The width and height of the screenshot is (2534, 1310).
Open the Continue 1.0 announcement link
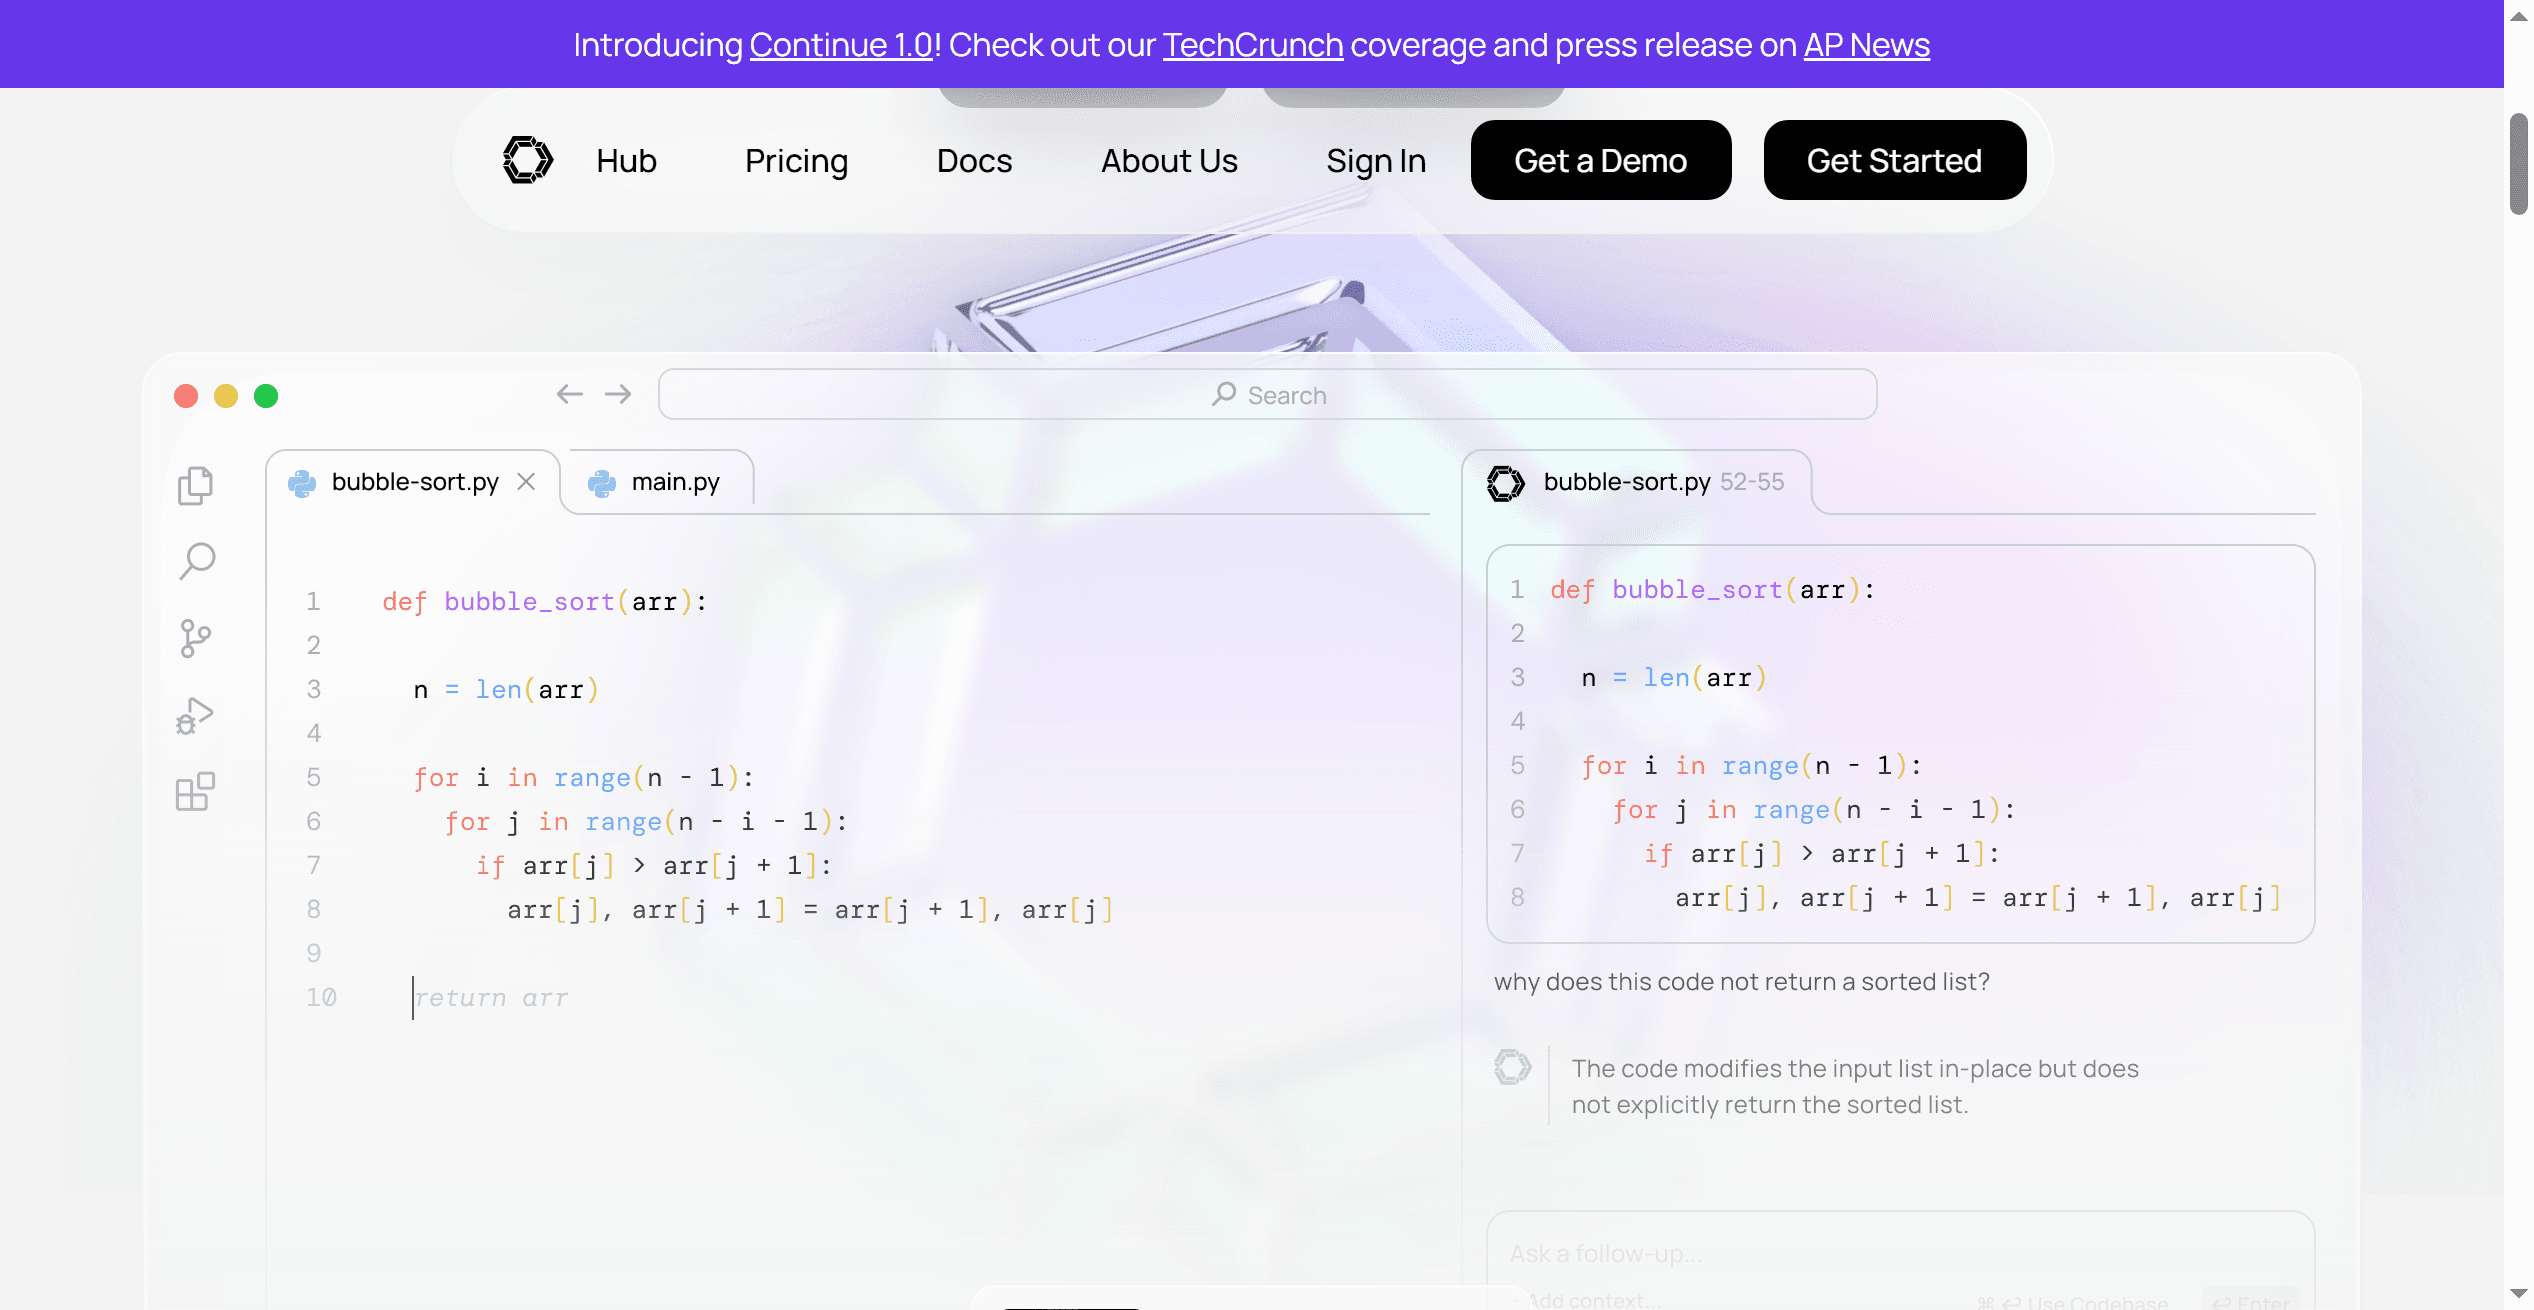point(840,45)
